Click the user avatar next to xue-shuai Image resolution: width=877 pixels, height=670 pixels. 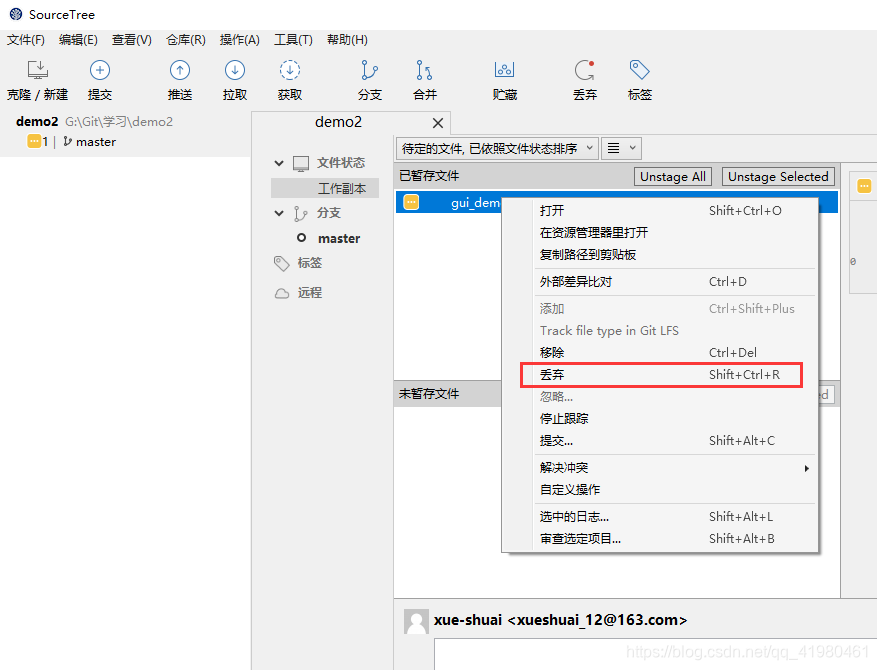pos(416,621)
